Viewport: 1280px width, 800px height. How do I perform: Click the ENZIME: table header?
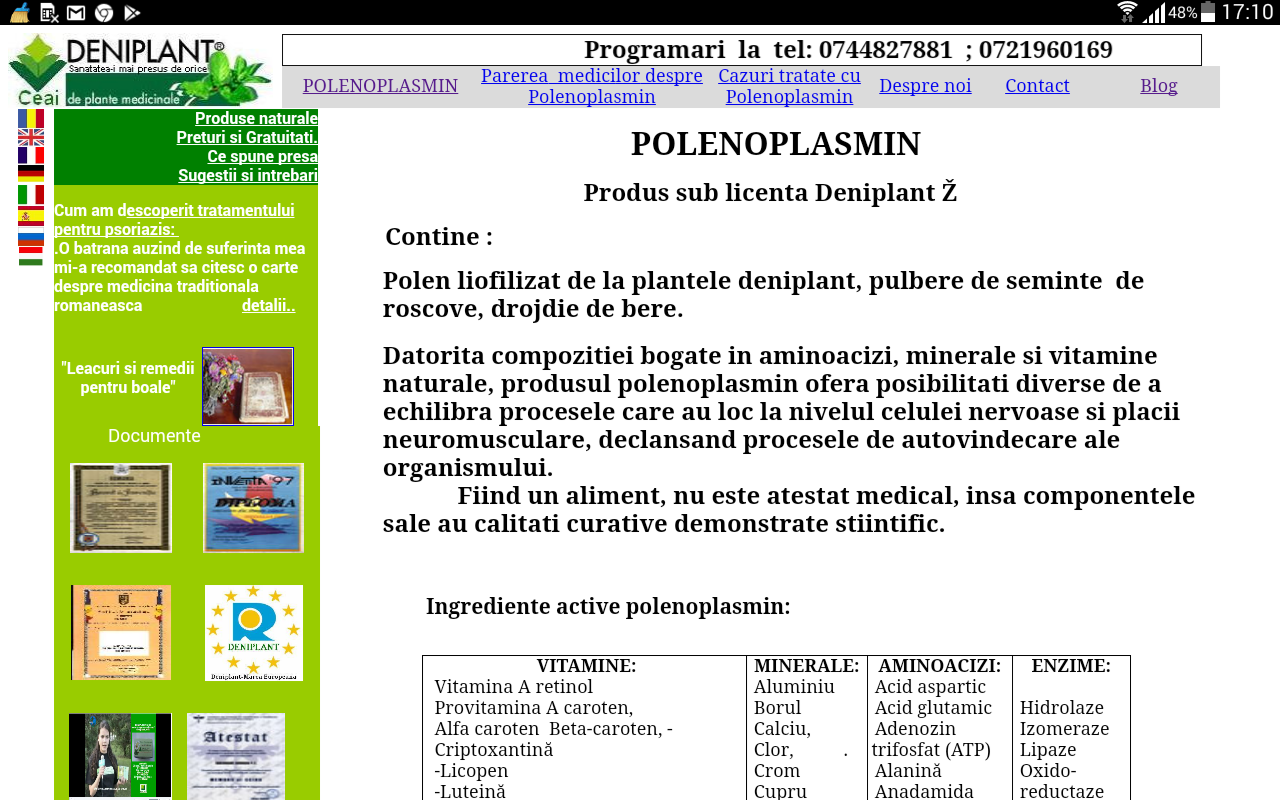(1071, 666)
